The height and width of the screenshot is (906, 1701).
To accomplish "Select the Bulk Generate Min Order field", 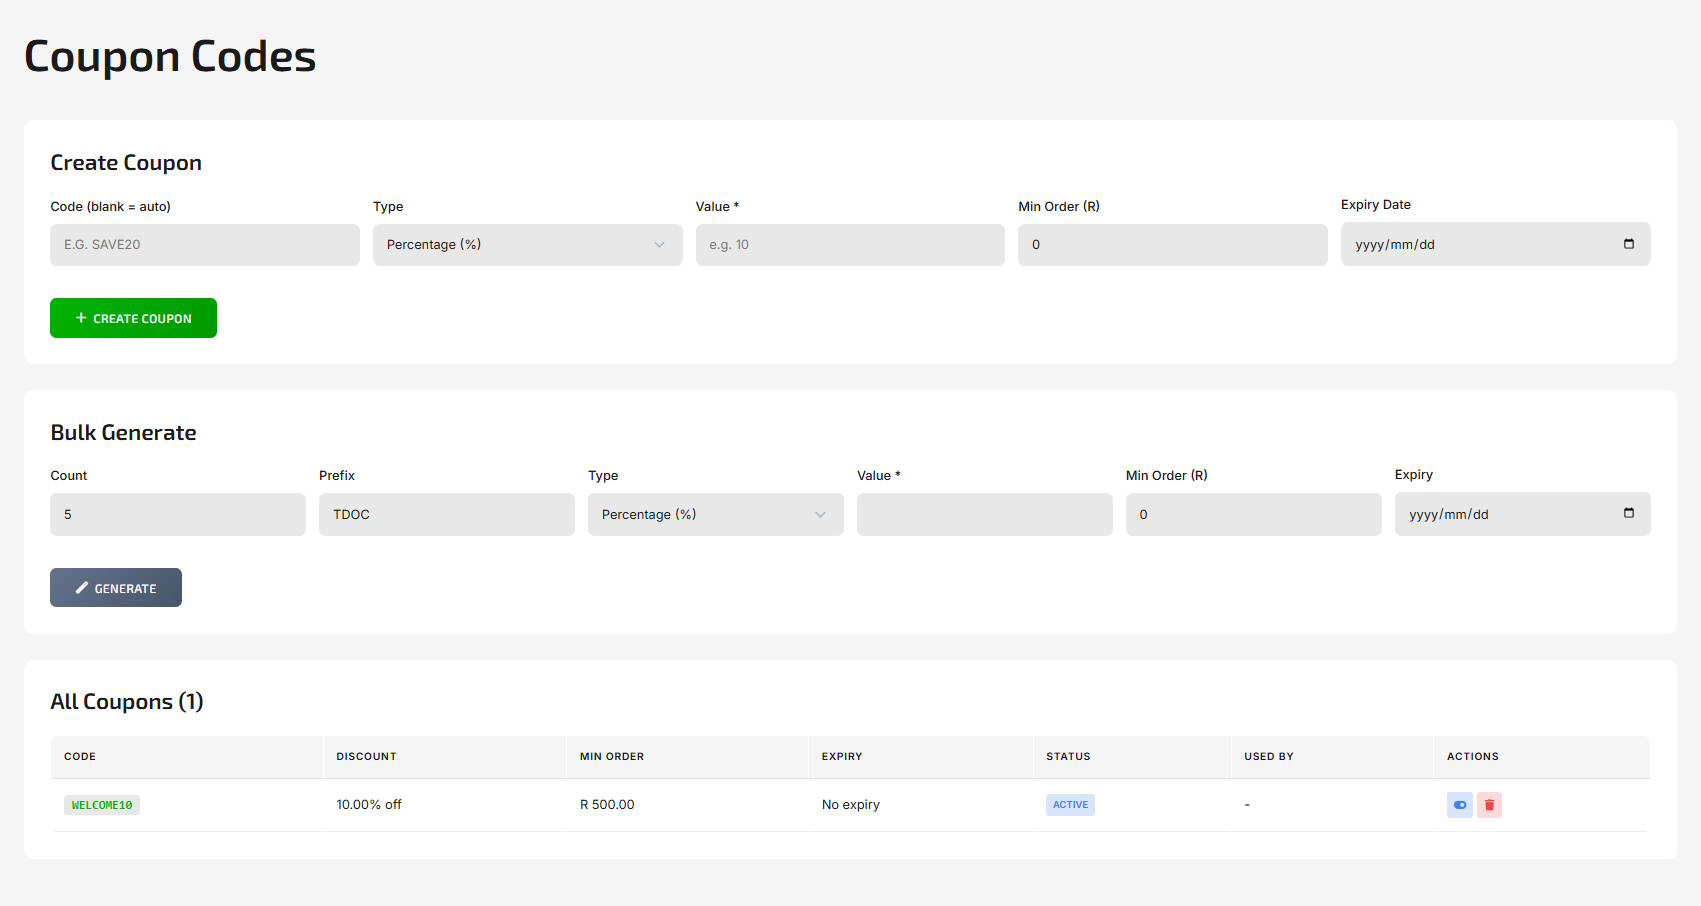I will 1253,515.
